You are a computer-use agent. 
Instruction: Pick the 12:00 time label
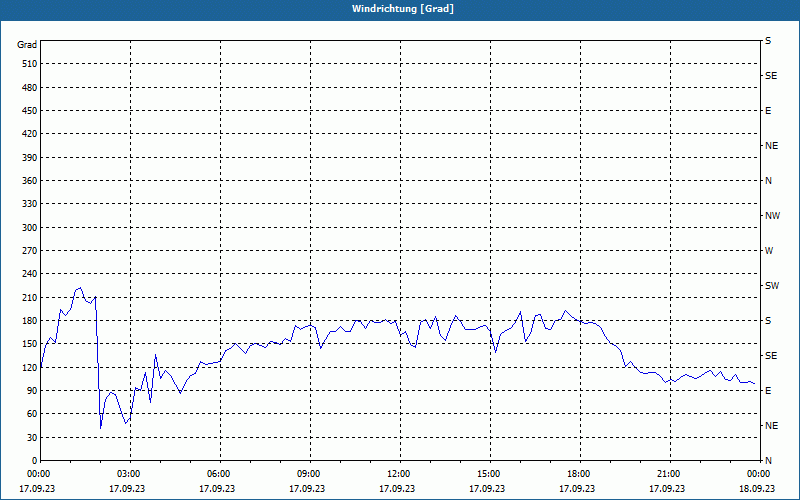tap(397, 474)
